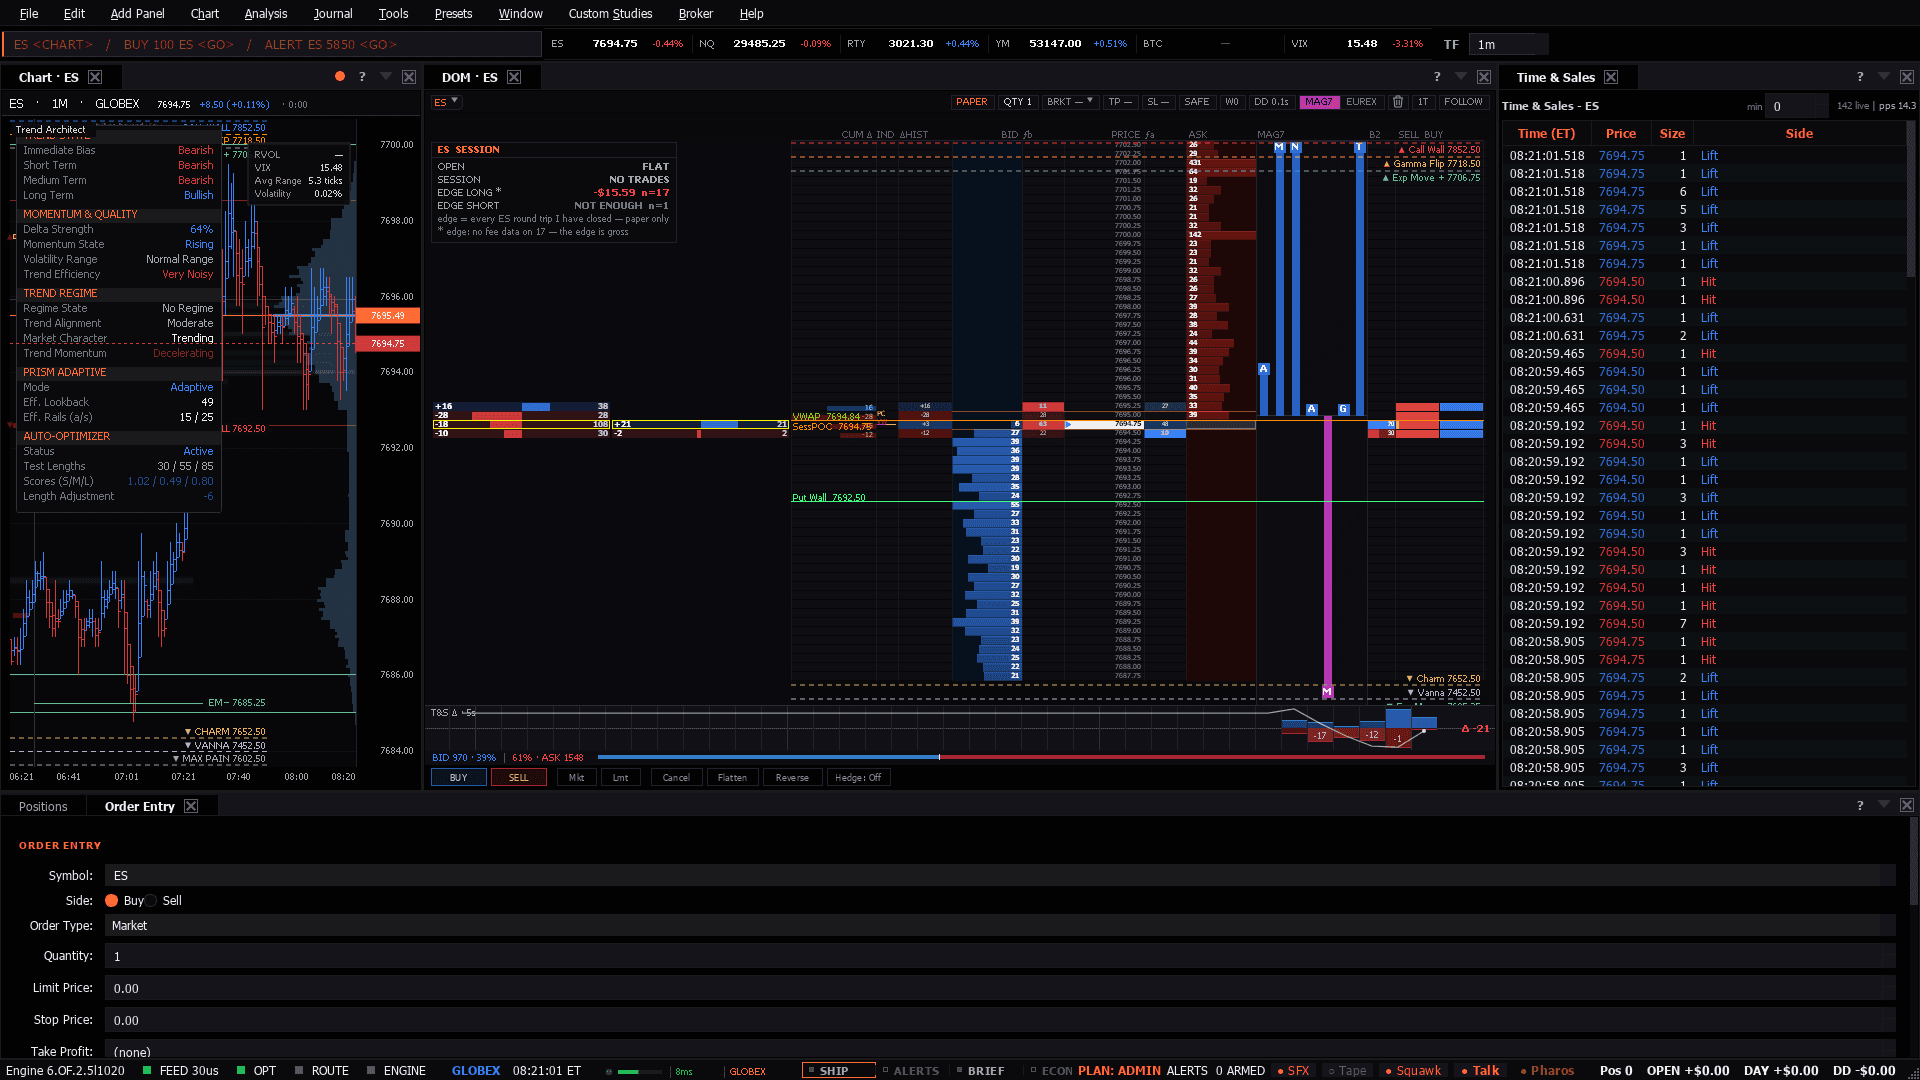Toggle the EUREX button in DOM toolbar
1920x1080 pixels.
(1361, 102)
